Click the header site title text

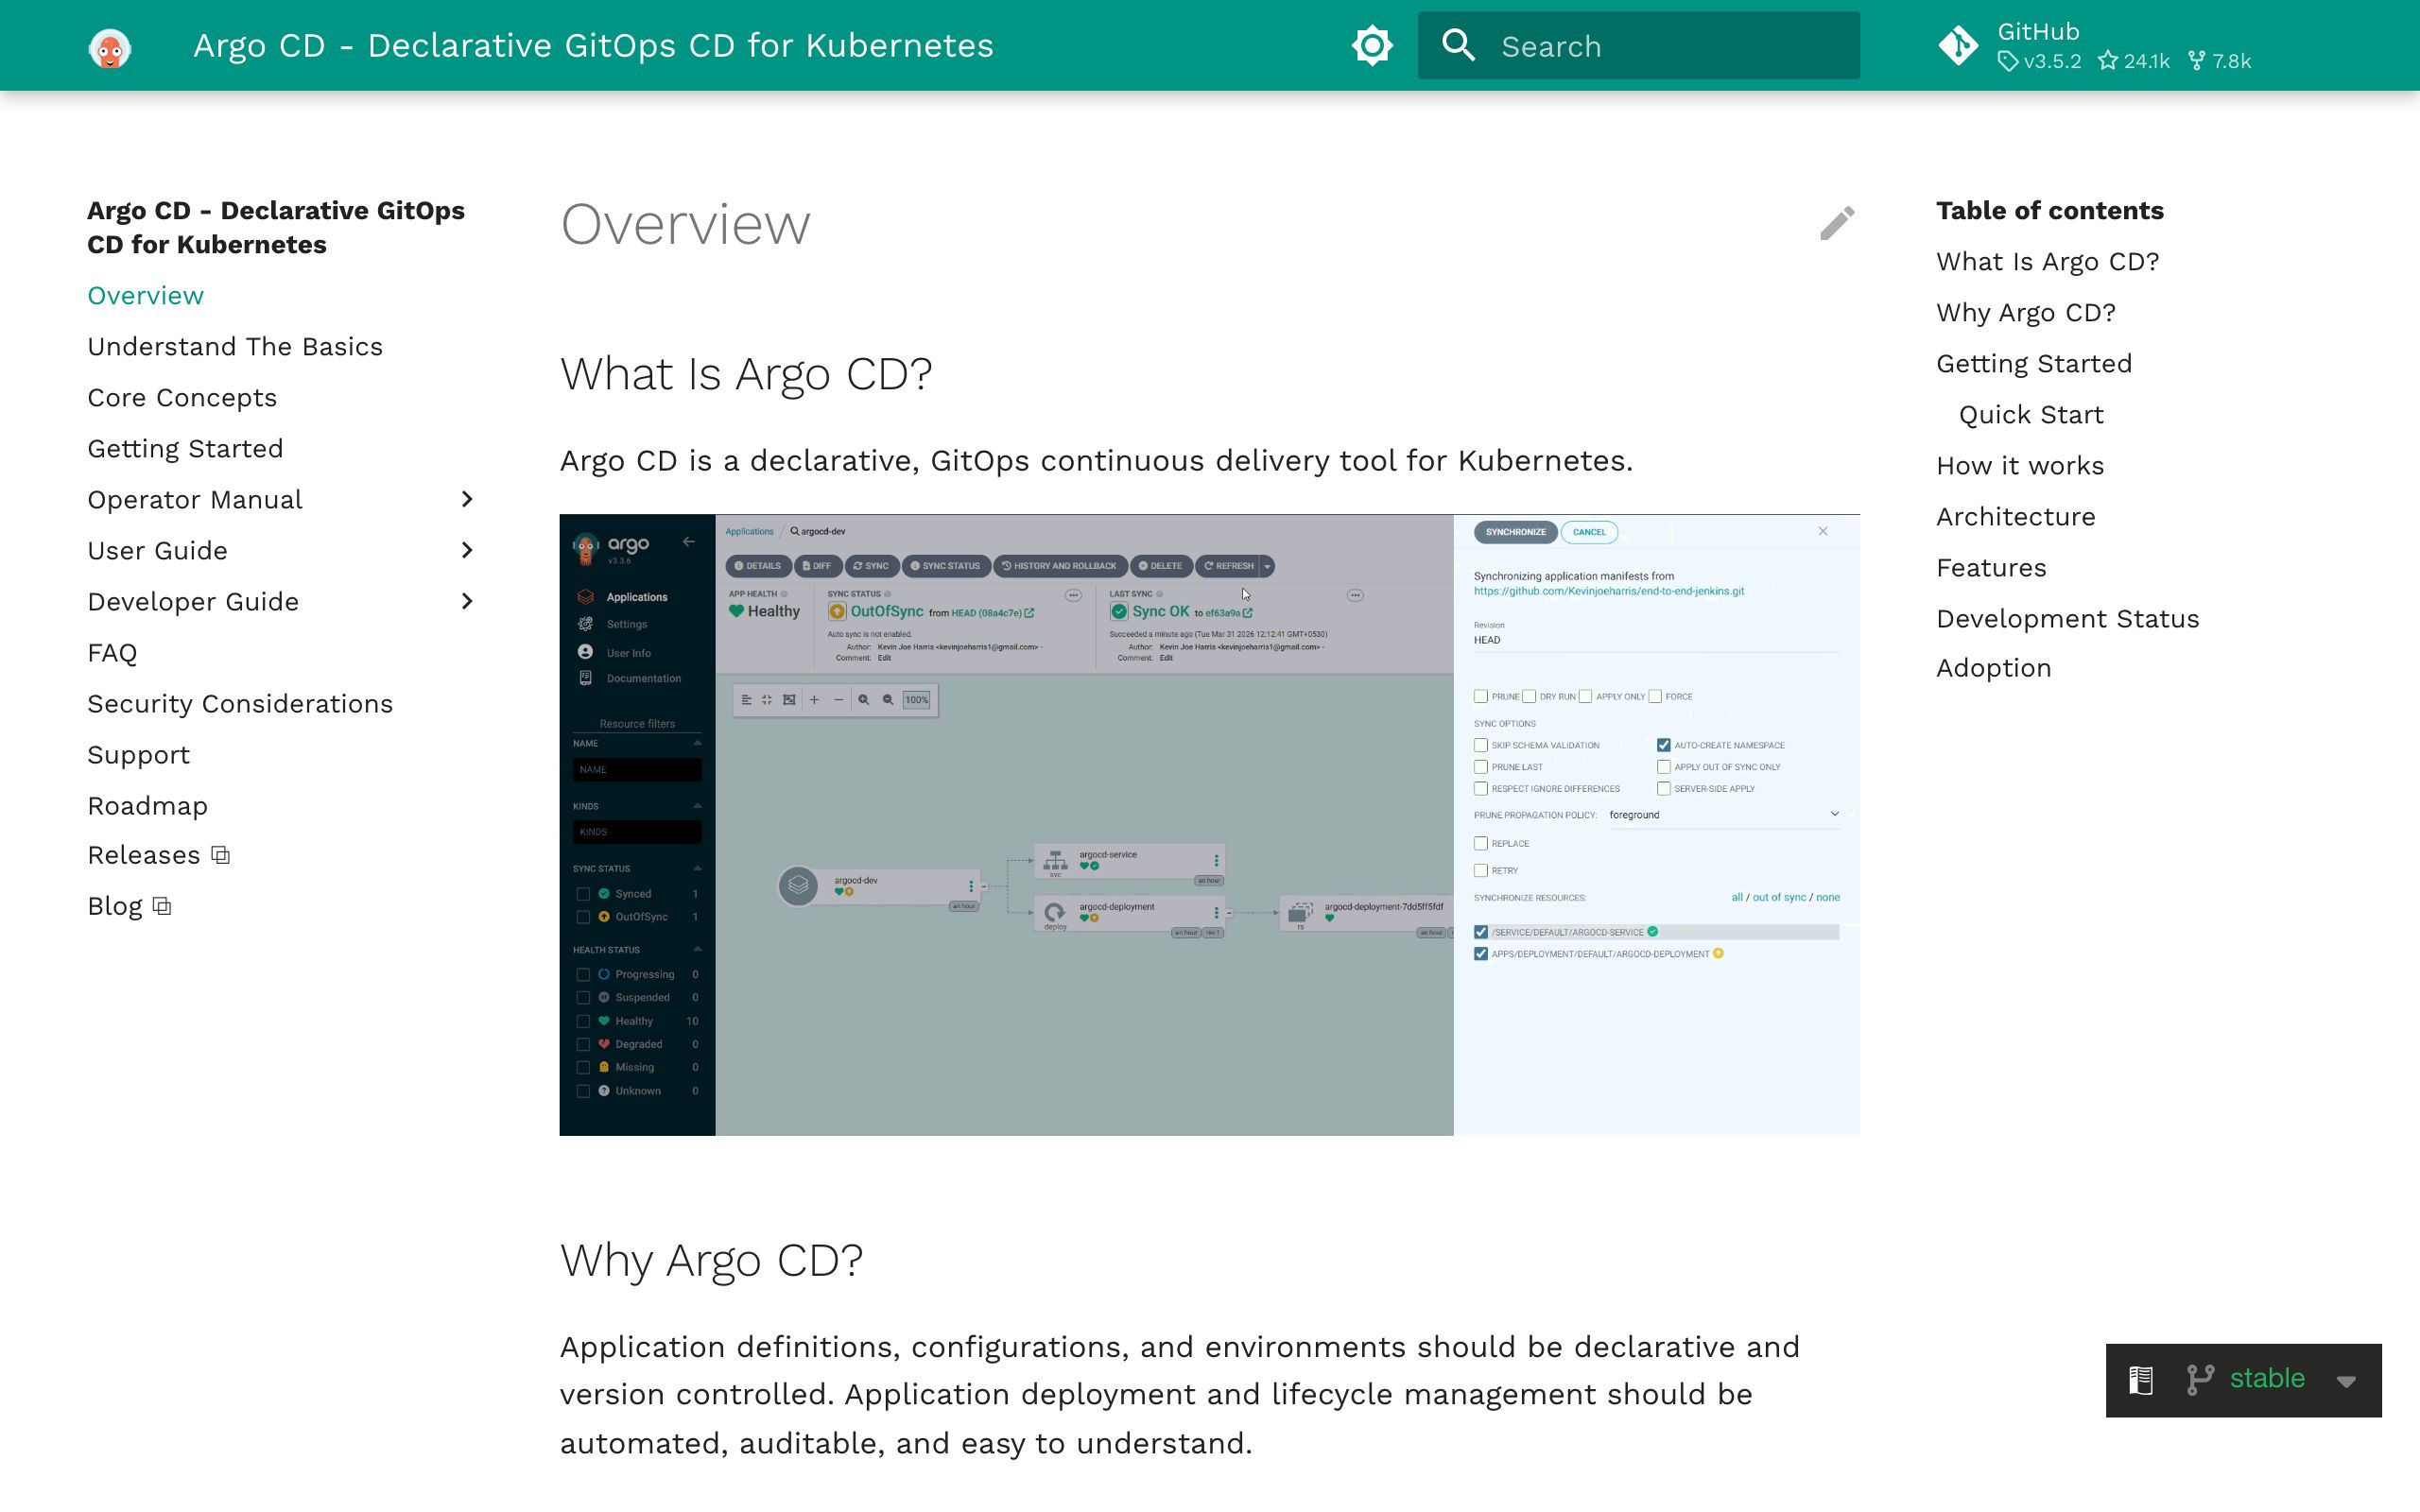click(x=593, y=46)
